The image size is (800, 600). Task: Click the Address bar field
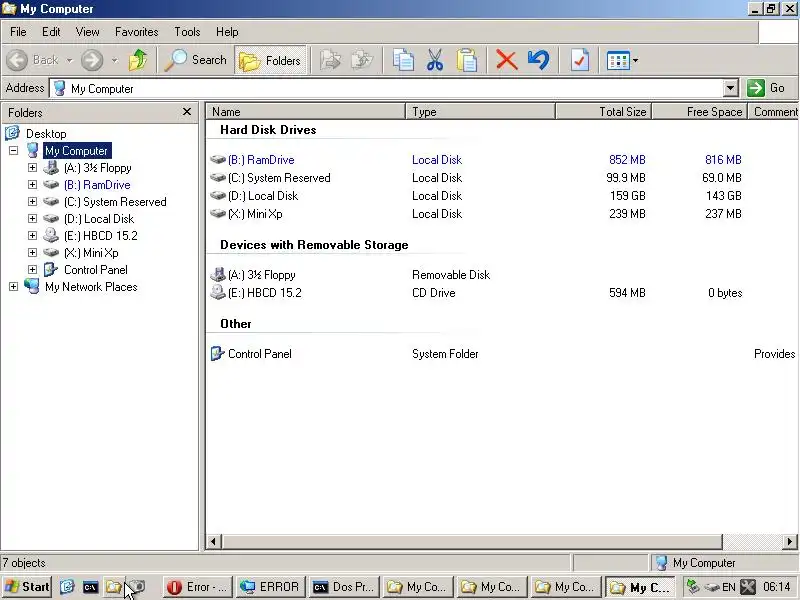pos(394,88)
